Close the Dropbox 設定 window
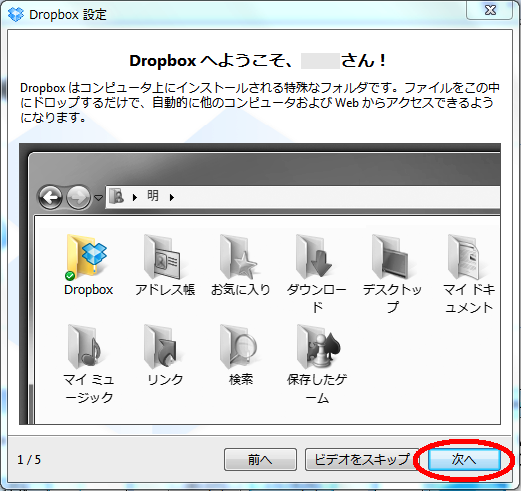 pos(489,10)
